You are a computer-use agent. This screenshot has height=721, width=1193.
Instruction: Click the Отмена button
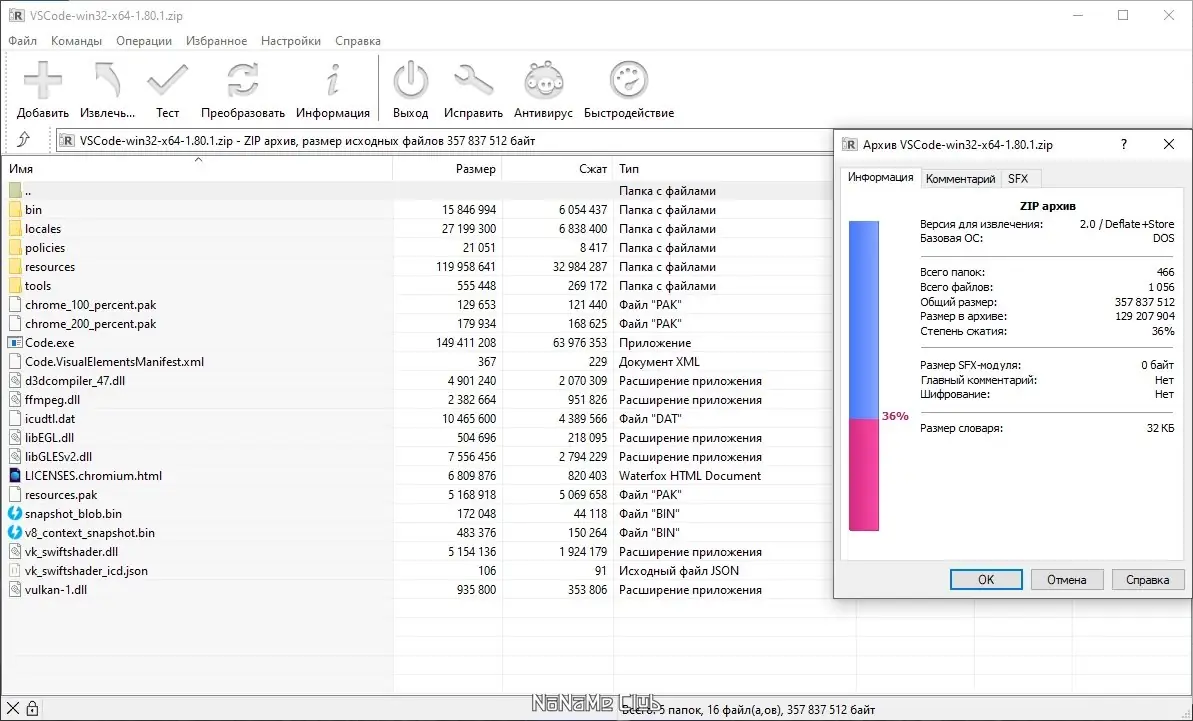point(1066,580)
